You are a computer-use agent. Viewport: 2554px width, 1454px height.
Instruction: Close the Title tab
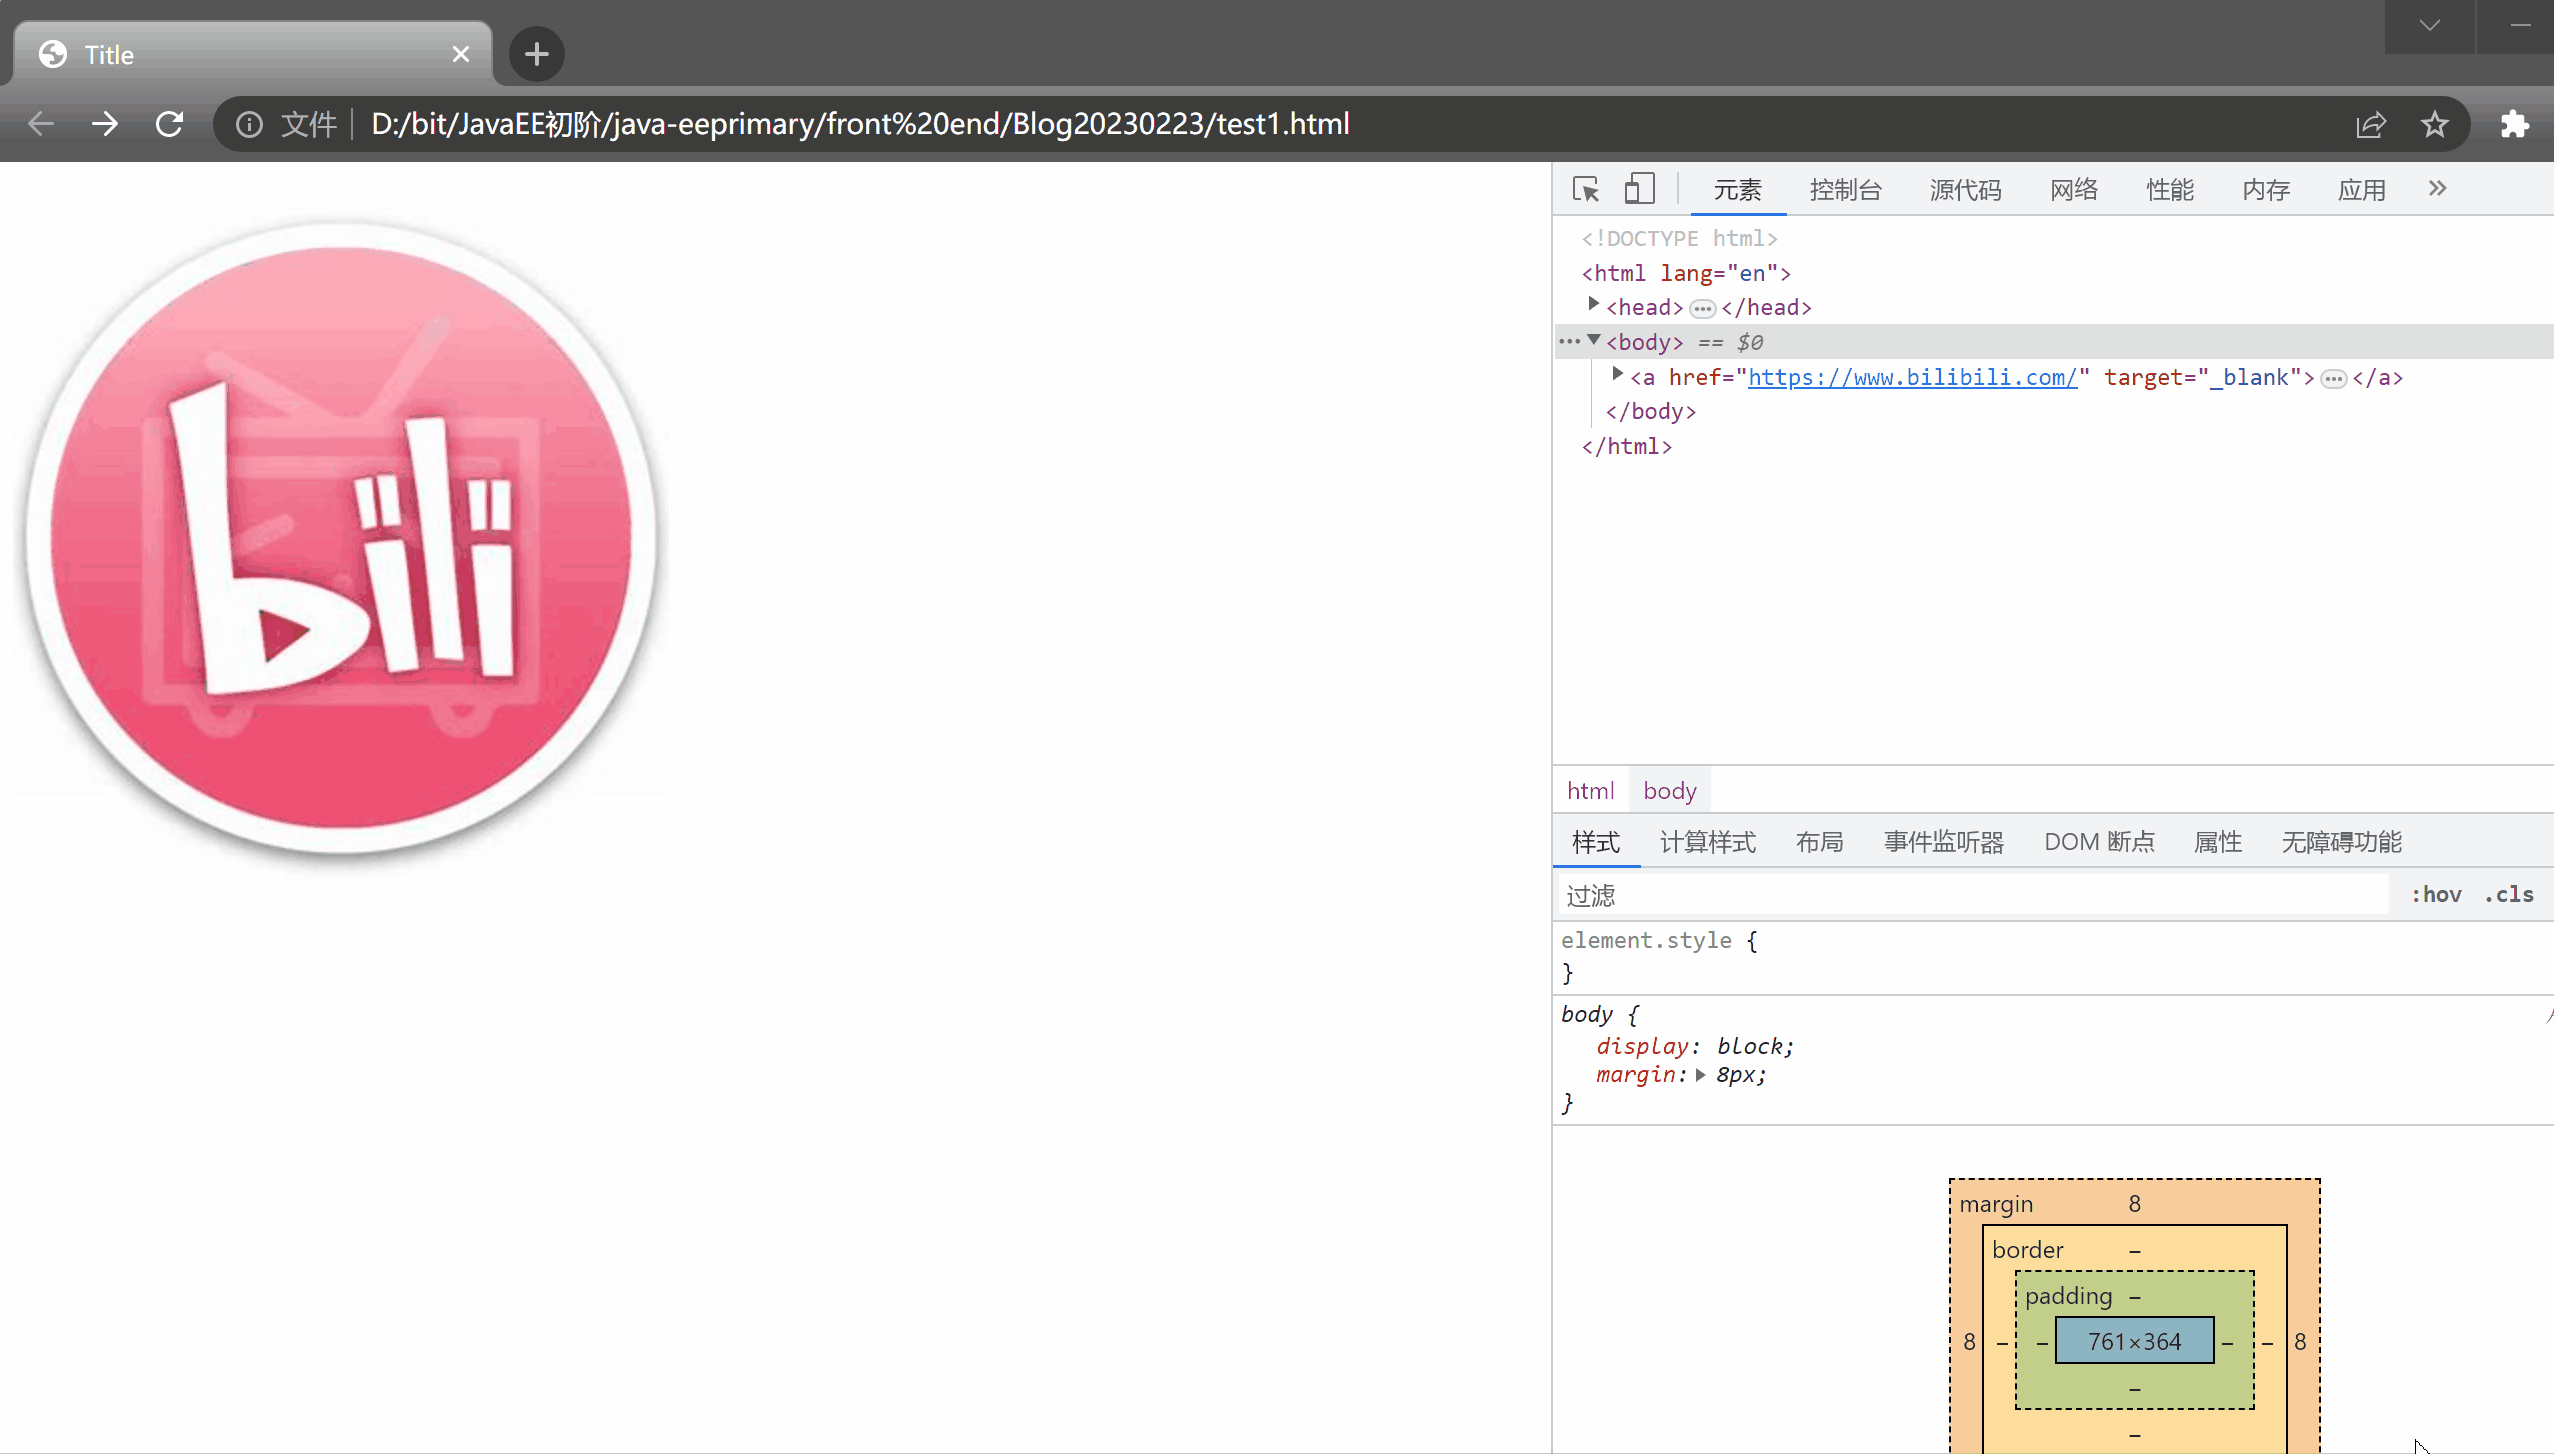click(x=461, y=54)
